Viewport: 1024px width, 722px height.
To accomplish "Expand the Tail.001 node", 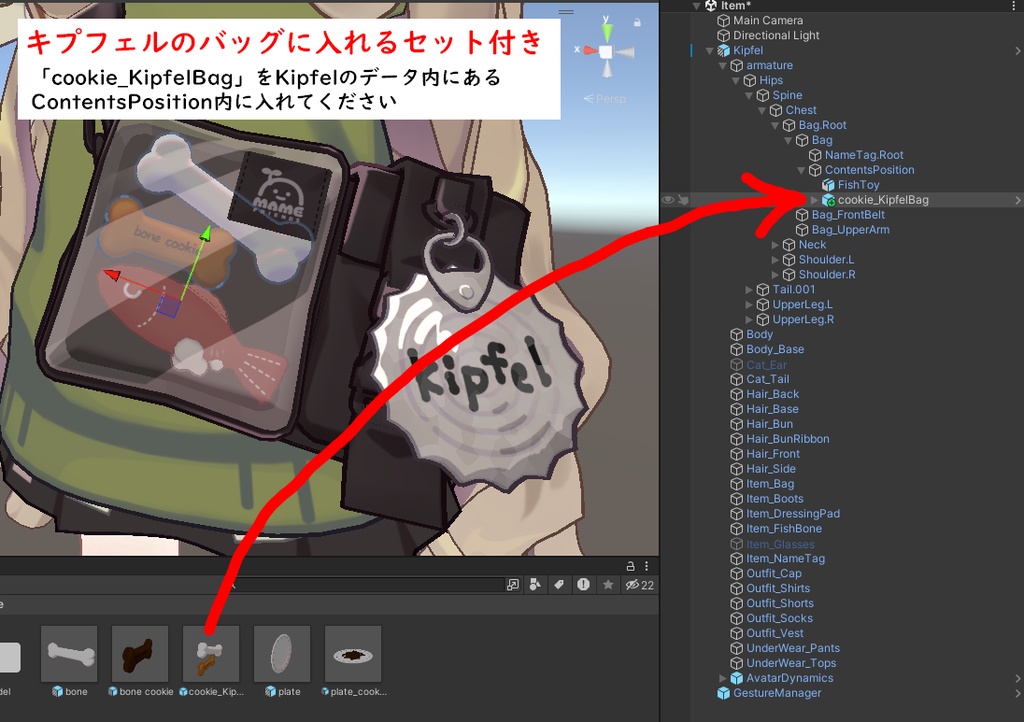I will [748, 289].
